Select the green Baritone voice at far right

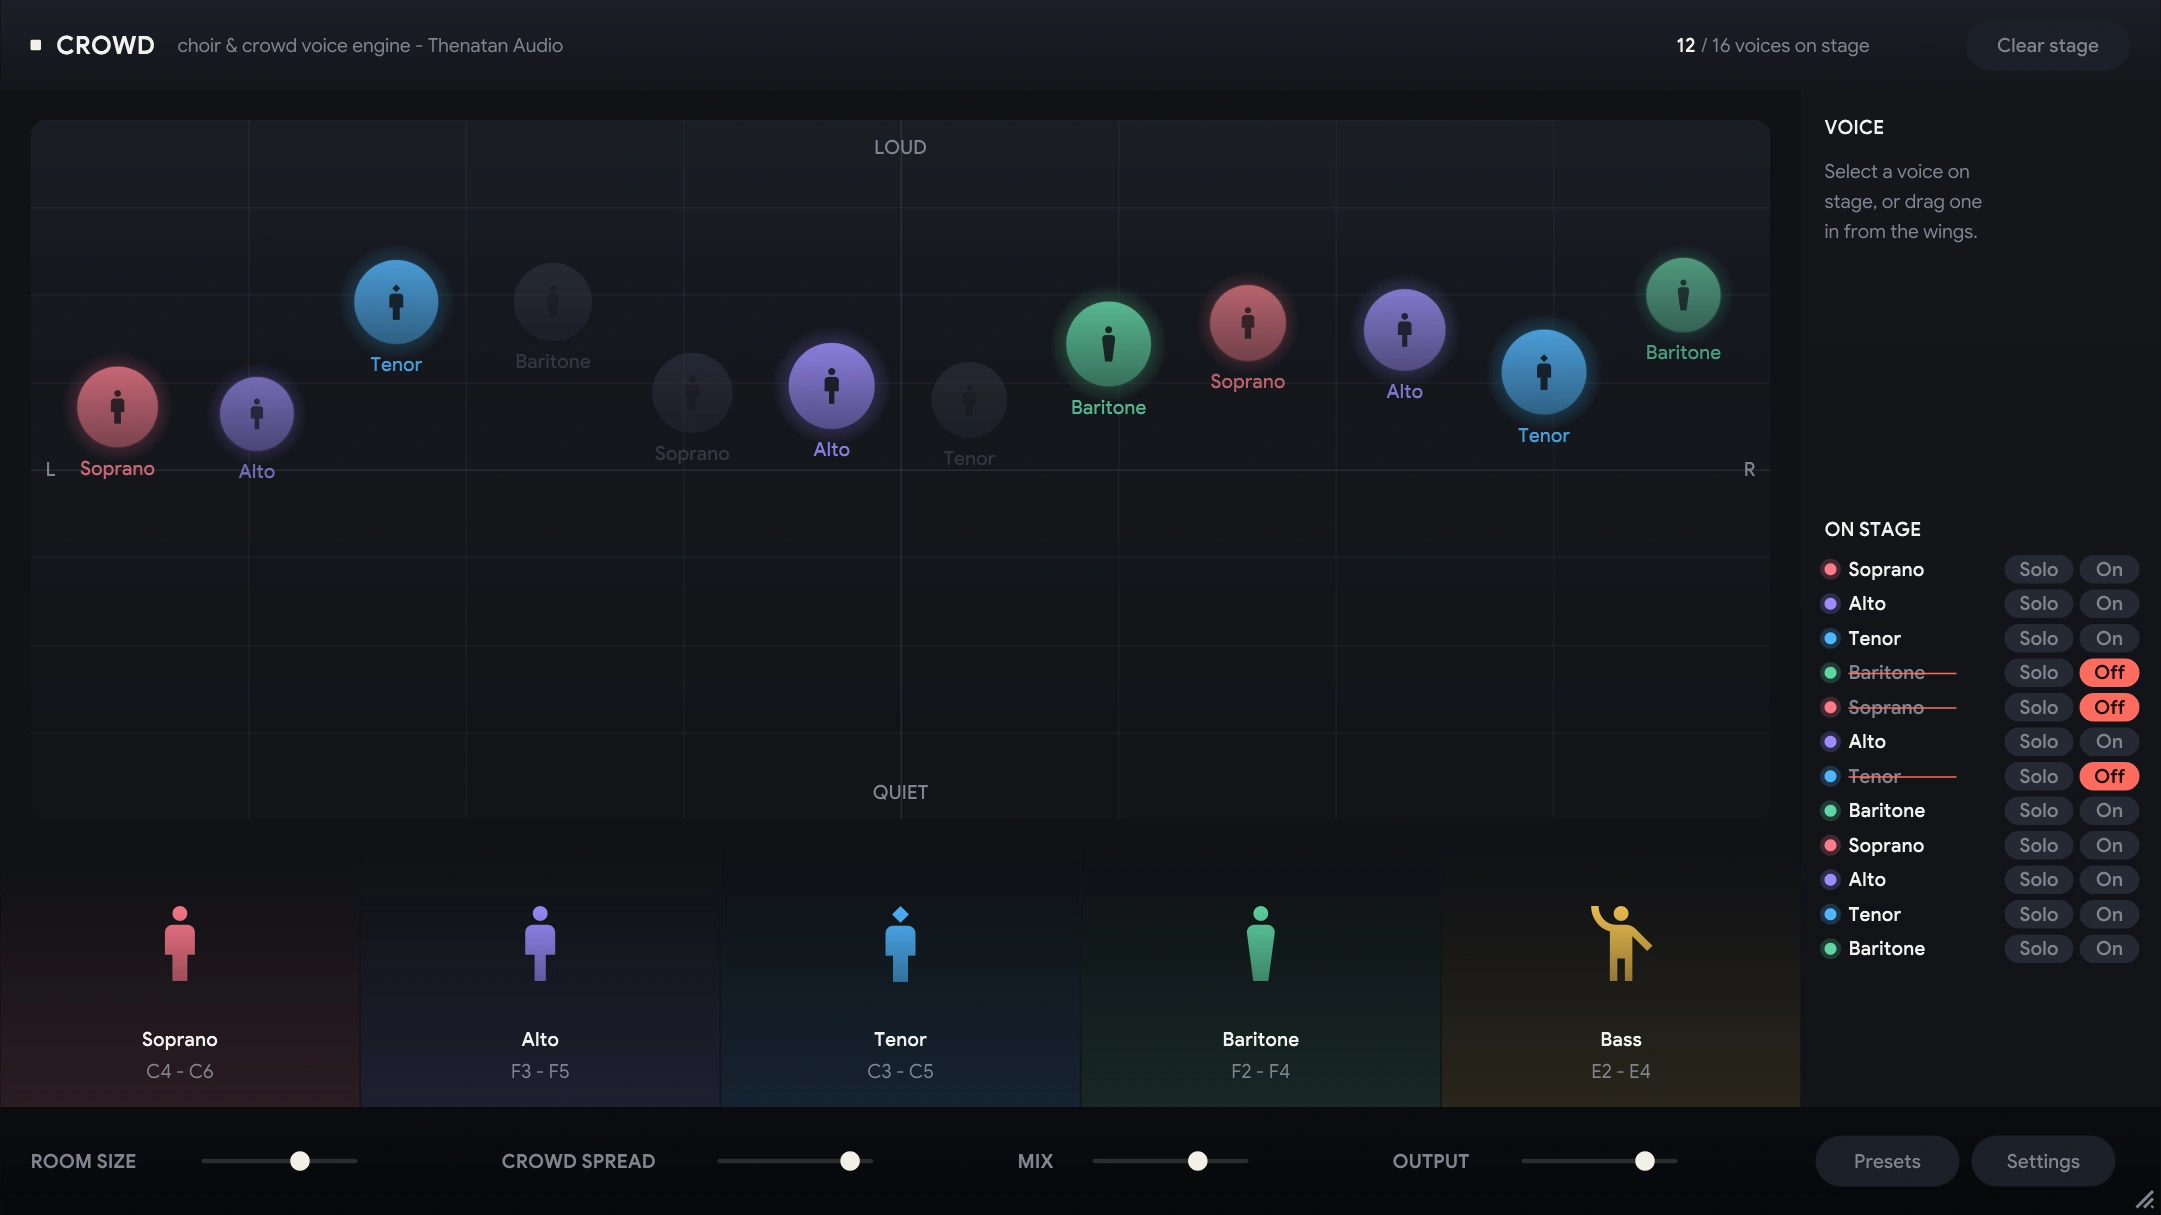point(1683,295)
